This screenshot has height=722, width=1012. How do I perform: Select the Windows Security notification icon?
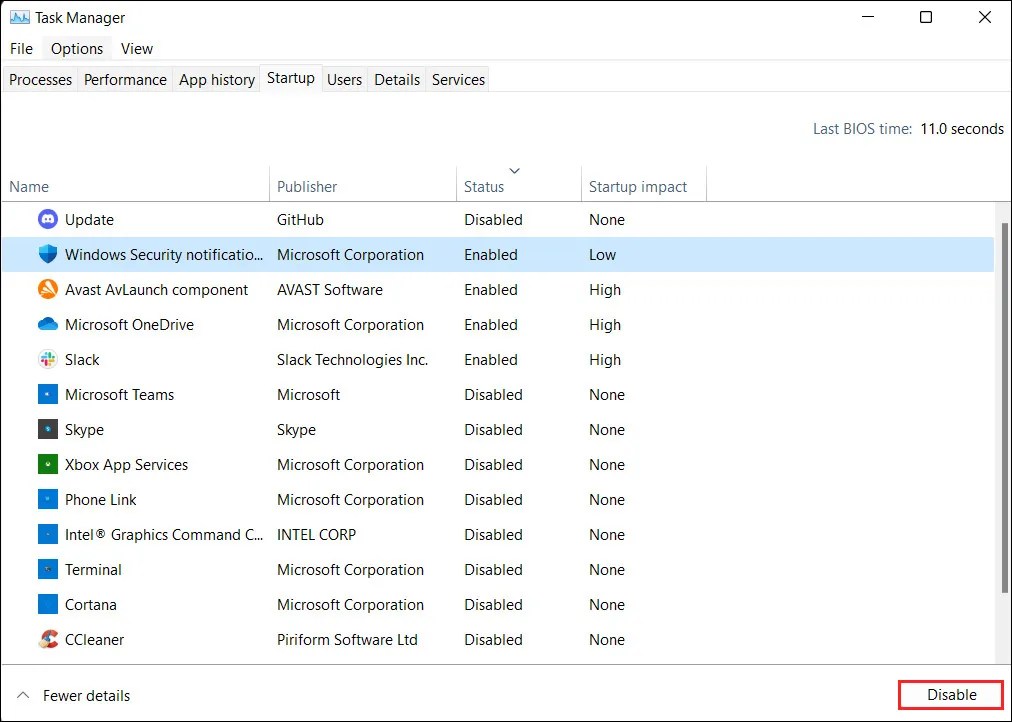(x=47, y=254)
